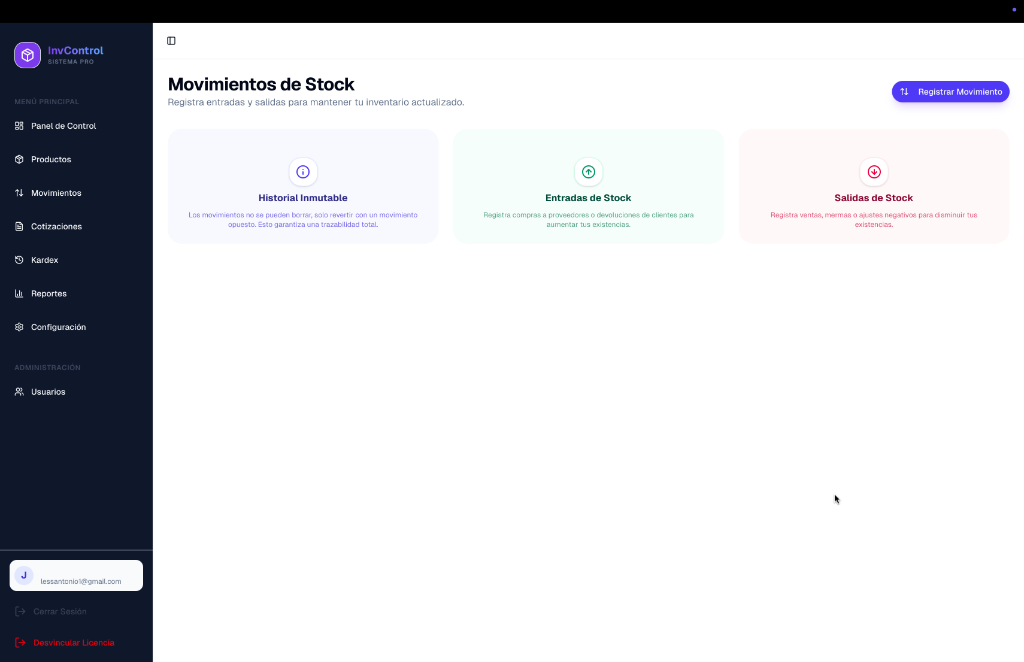Screen dimensions: 1024x662
Task: Click the Cerrar Sesión button
Action: 59,611
